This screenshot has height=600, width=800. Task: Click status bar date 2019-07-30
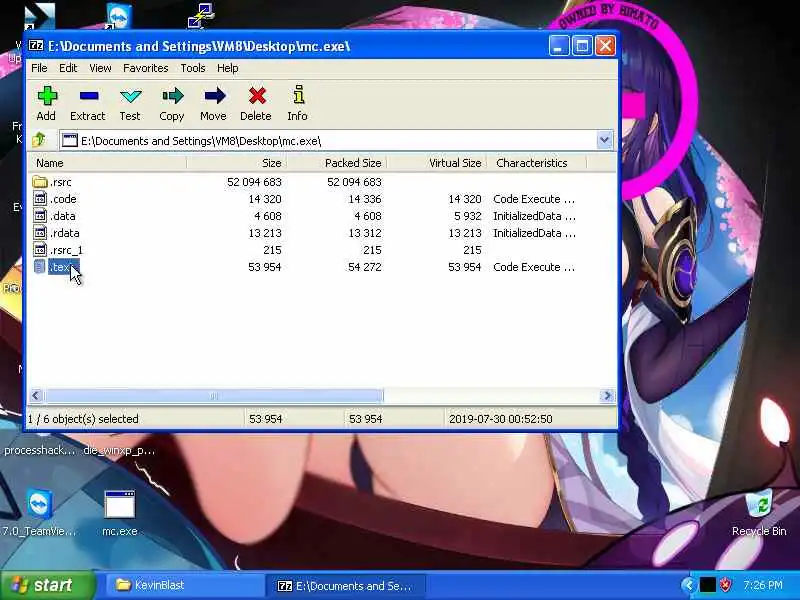click(501, 419)
